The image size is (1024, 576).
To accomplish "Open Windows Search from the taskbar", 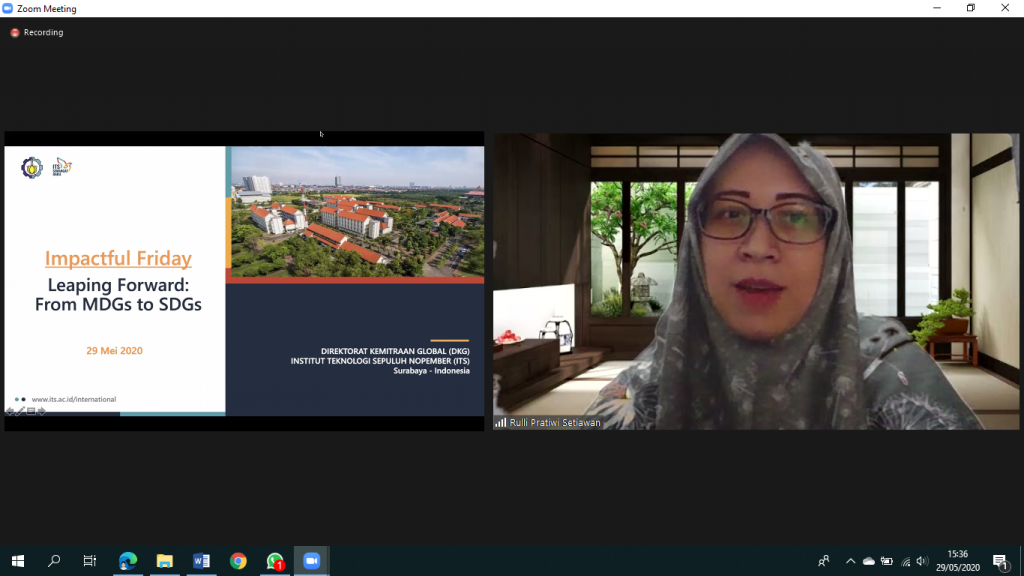I will tap(54, 561).
